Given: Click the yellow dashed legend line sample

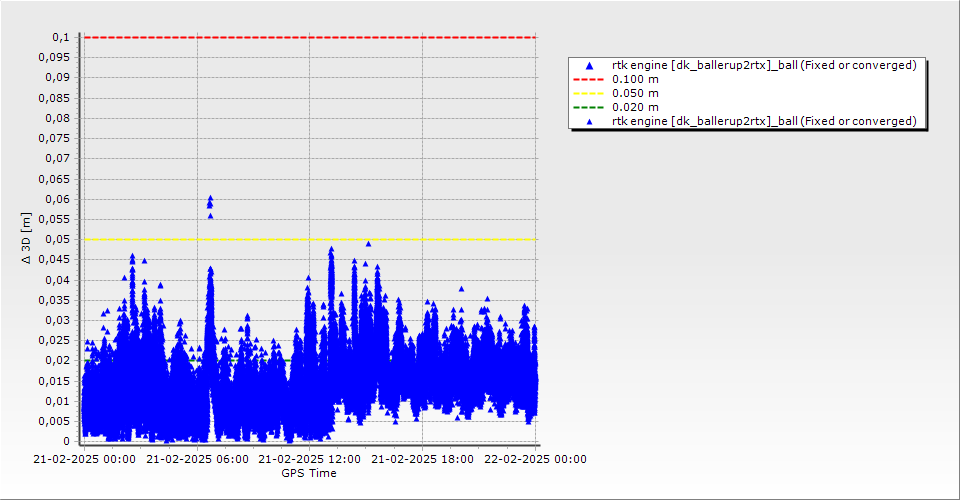Looking at the screenshot, I should [588, 94].
